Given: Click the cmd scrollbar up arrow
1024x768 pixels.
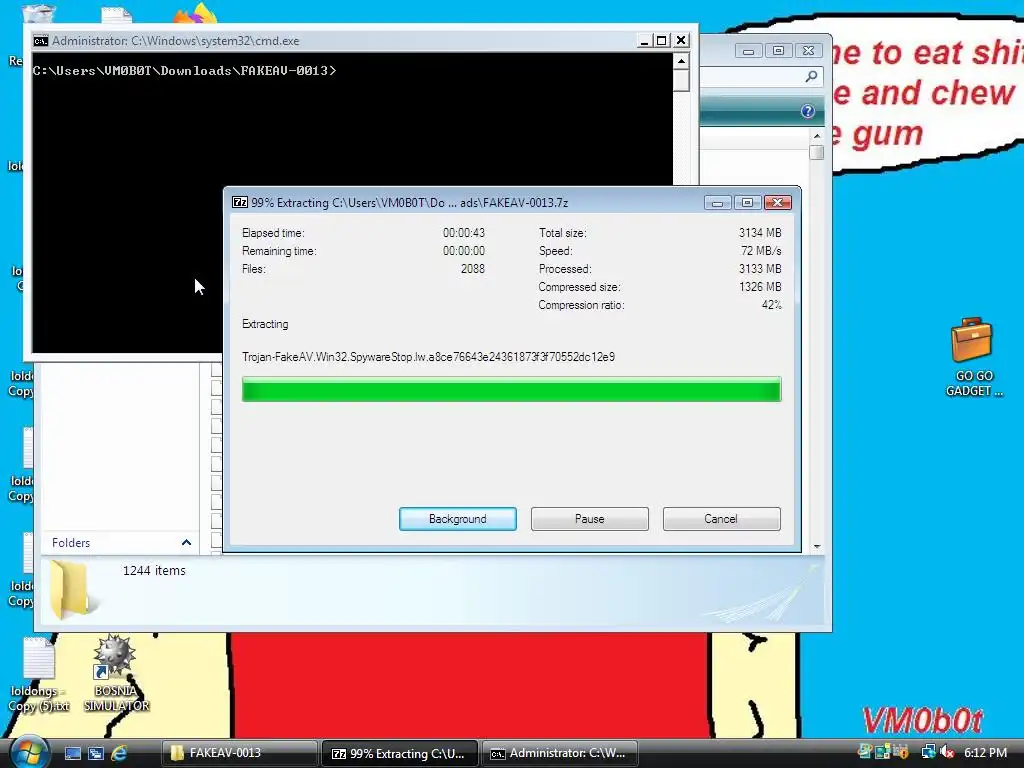Looking at the screenshot, I should click(x=681, y=61).
